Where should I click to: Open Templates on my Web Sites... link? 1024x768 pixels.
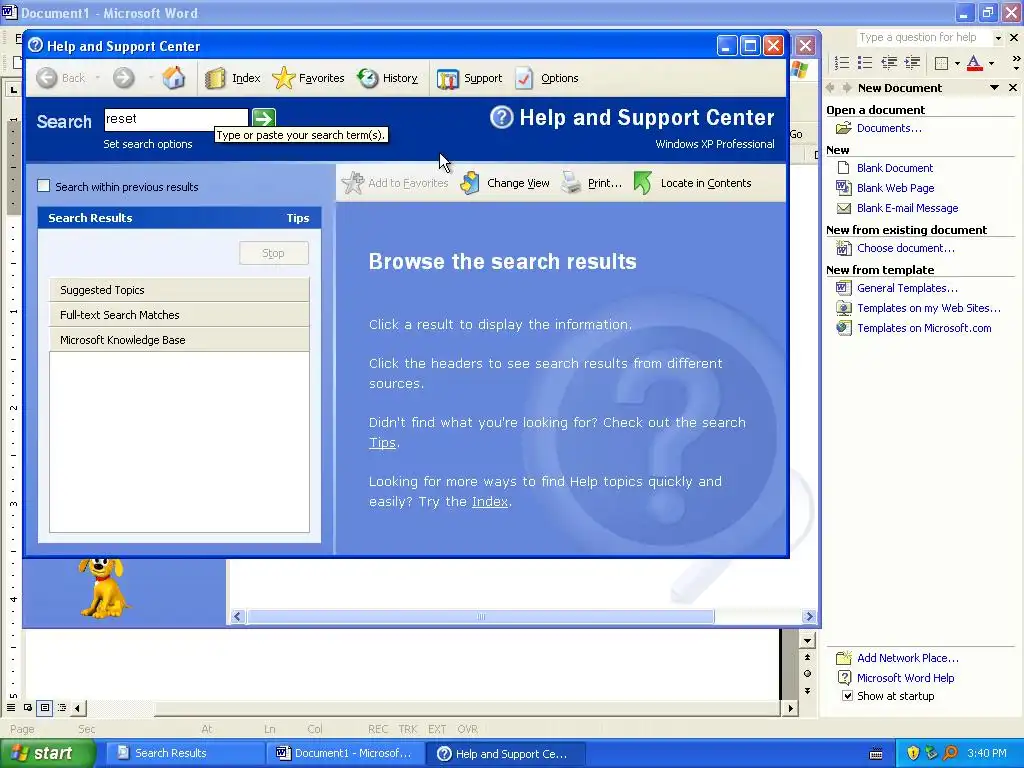click(929, 308)
